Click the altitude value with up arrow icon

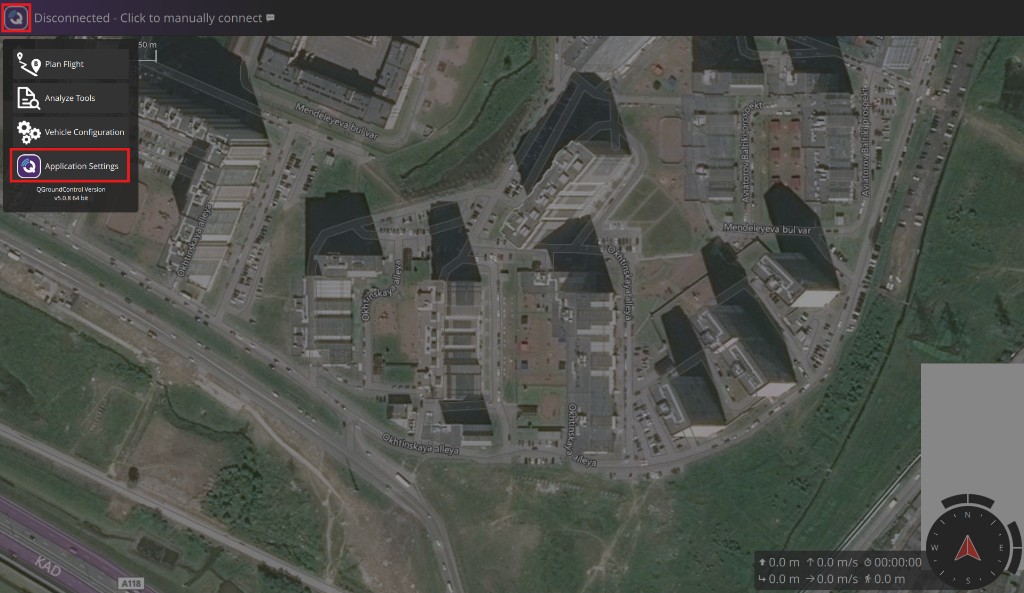[x=778, y=562]
